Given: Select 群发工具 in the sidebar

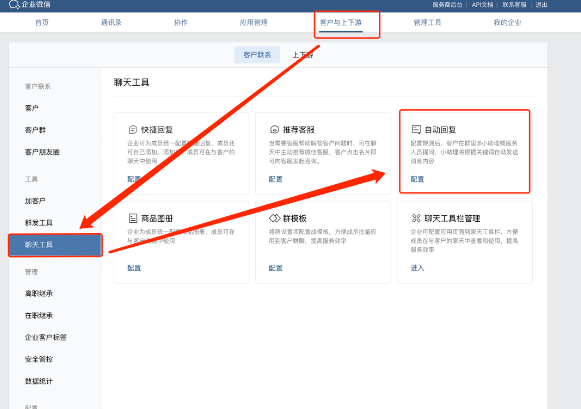Looking at the screenshot, I should coord(39,223).
